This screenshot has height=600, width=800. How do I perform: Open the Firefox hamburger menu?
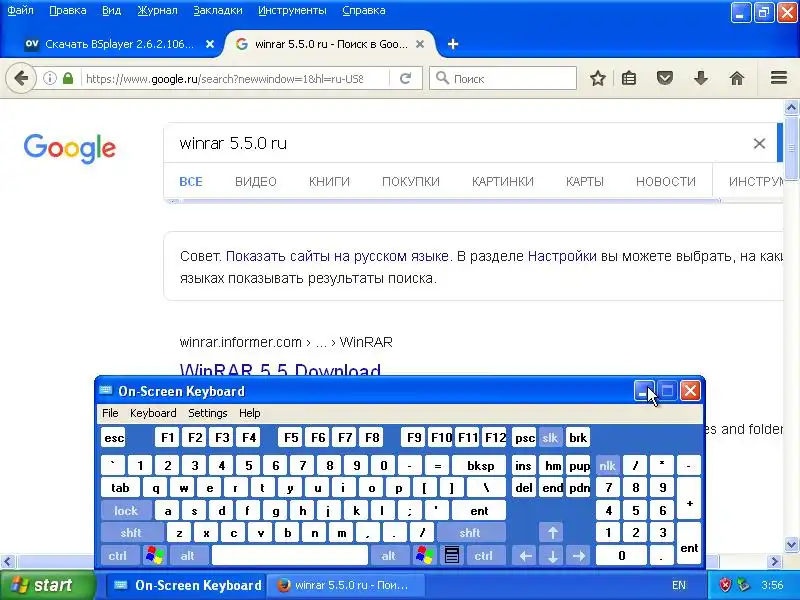pos(779,78)
